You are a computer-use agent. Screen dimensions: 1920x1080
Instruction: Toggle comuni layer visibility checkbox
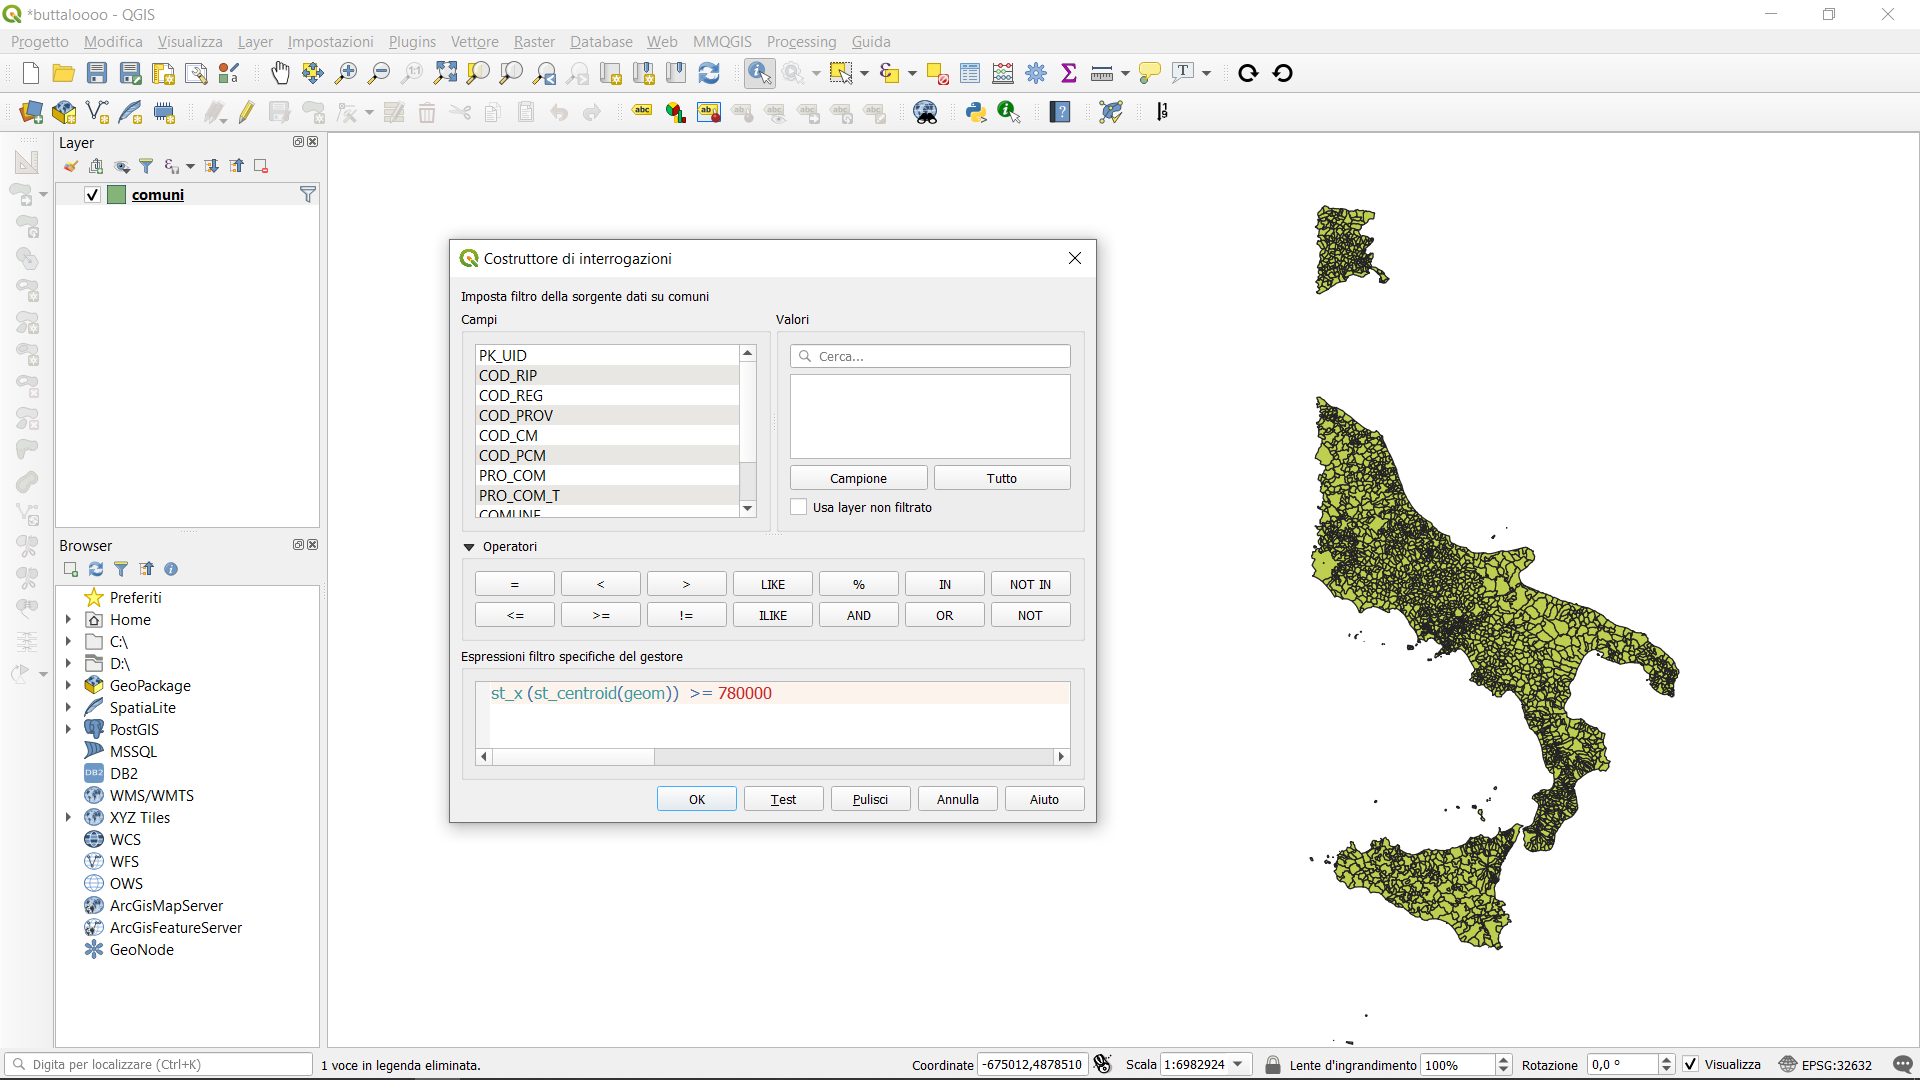92,194
